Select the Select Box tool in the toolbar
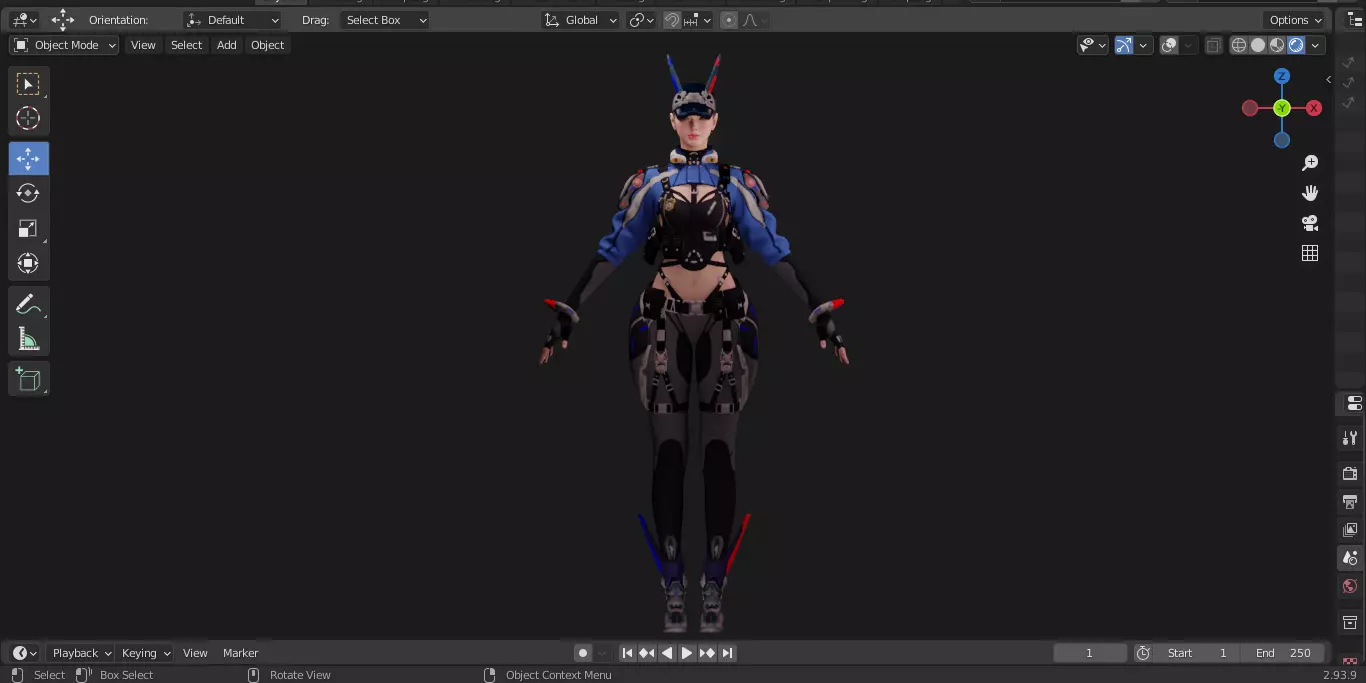 click(28, 84)
